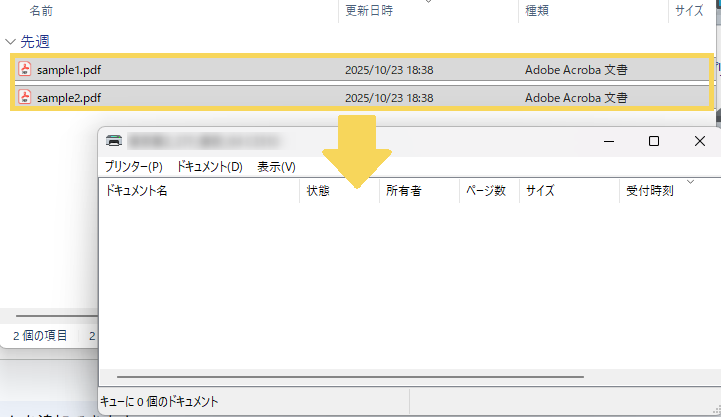Click the 状態 column header in queue
Image resolution: width=721 pixels, height=417 pixels.
click(318, 191)
